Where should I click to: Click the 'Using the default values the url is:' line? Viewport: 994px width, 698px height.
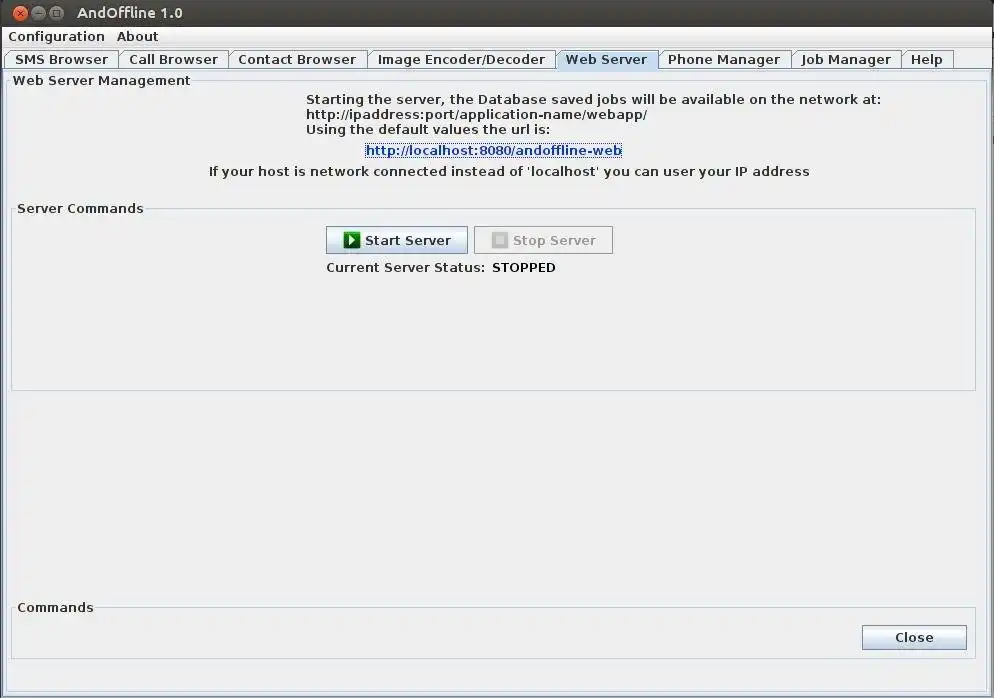(x=428, y=130)
